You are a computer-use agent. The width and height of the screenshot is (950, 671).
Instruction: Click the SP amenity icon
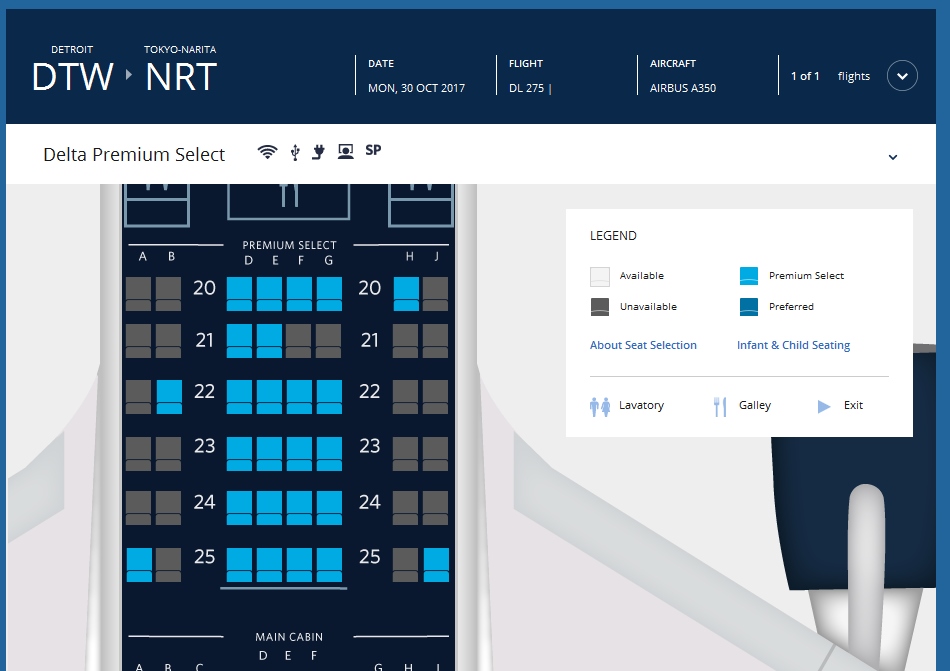pyautogui.click(x=373, y=151)
